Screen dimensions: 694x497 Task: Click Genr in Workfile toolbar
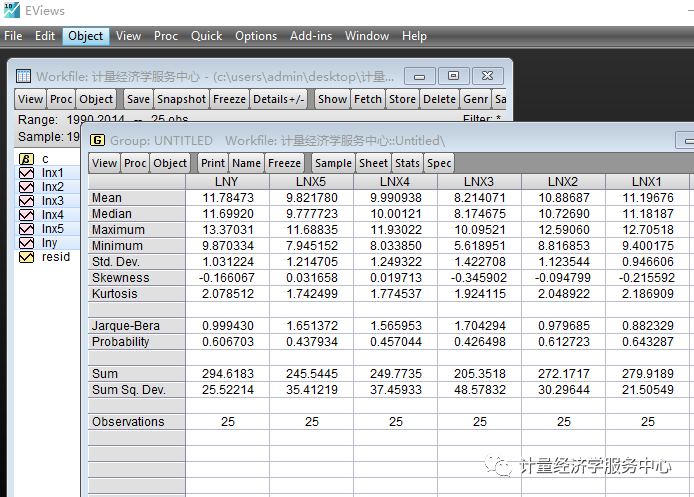tap(476, 99)
